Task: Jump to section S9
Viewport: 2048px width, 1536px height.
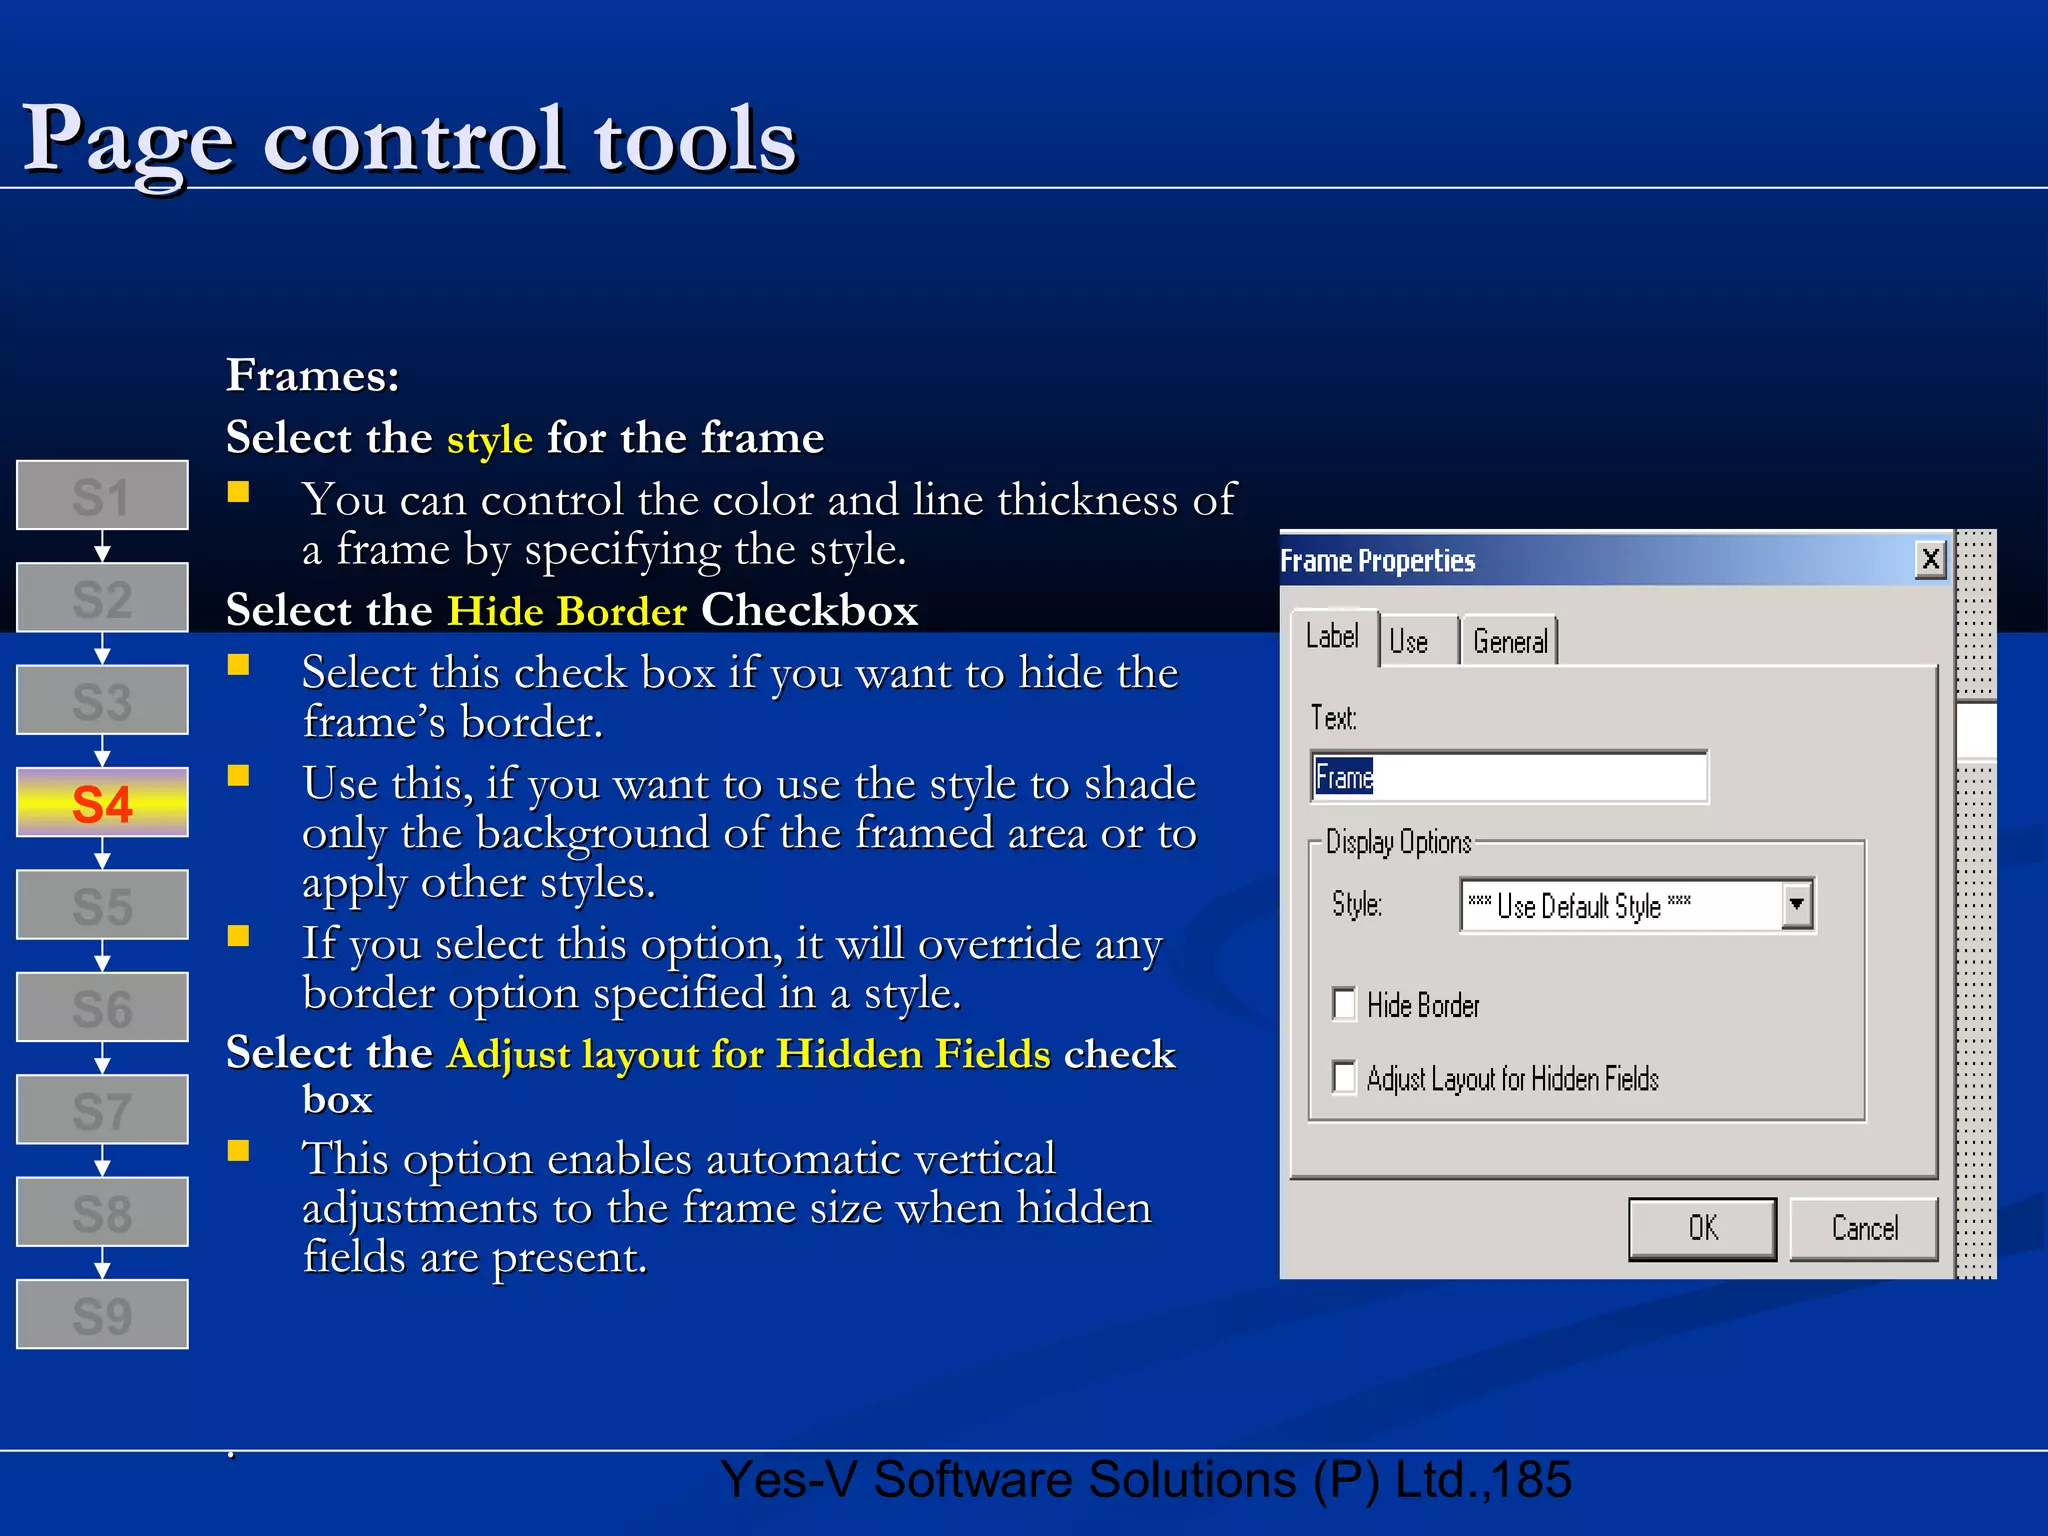Action: click(x=102, y=1314)
